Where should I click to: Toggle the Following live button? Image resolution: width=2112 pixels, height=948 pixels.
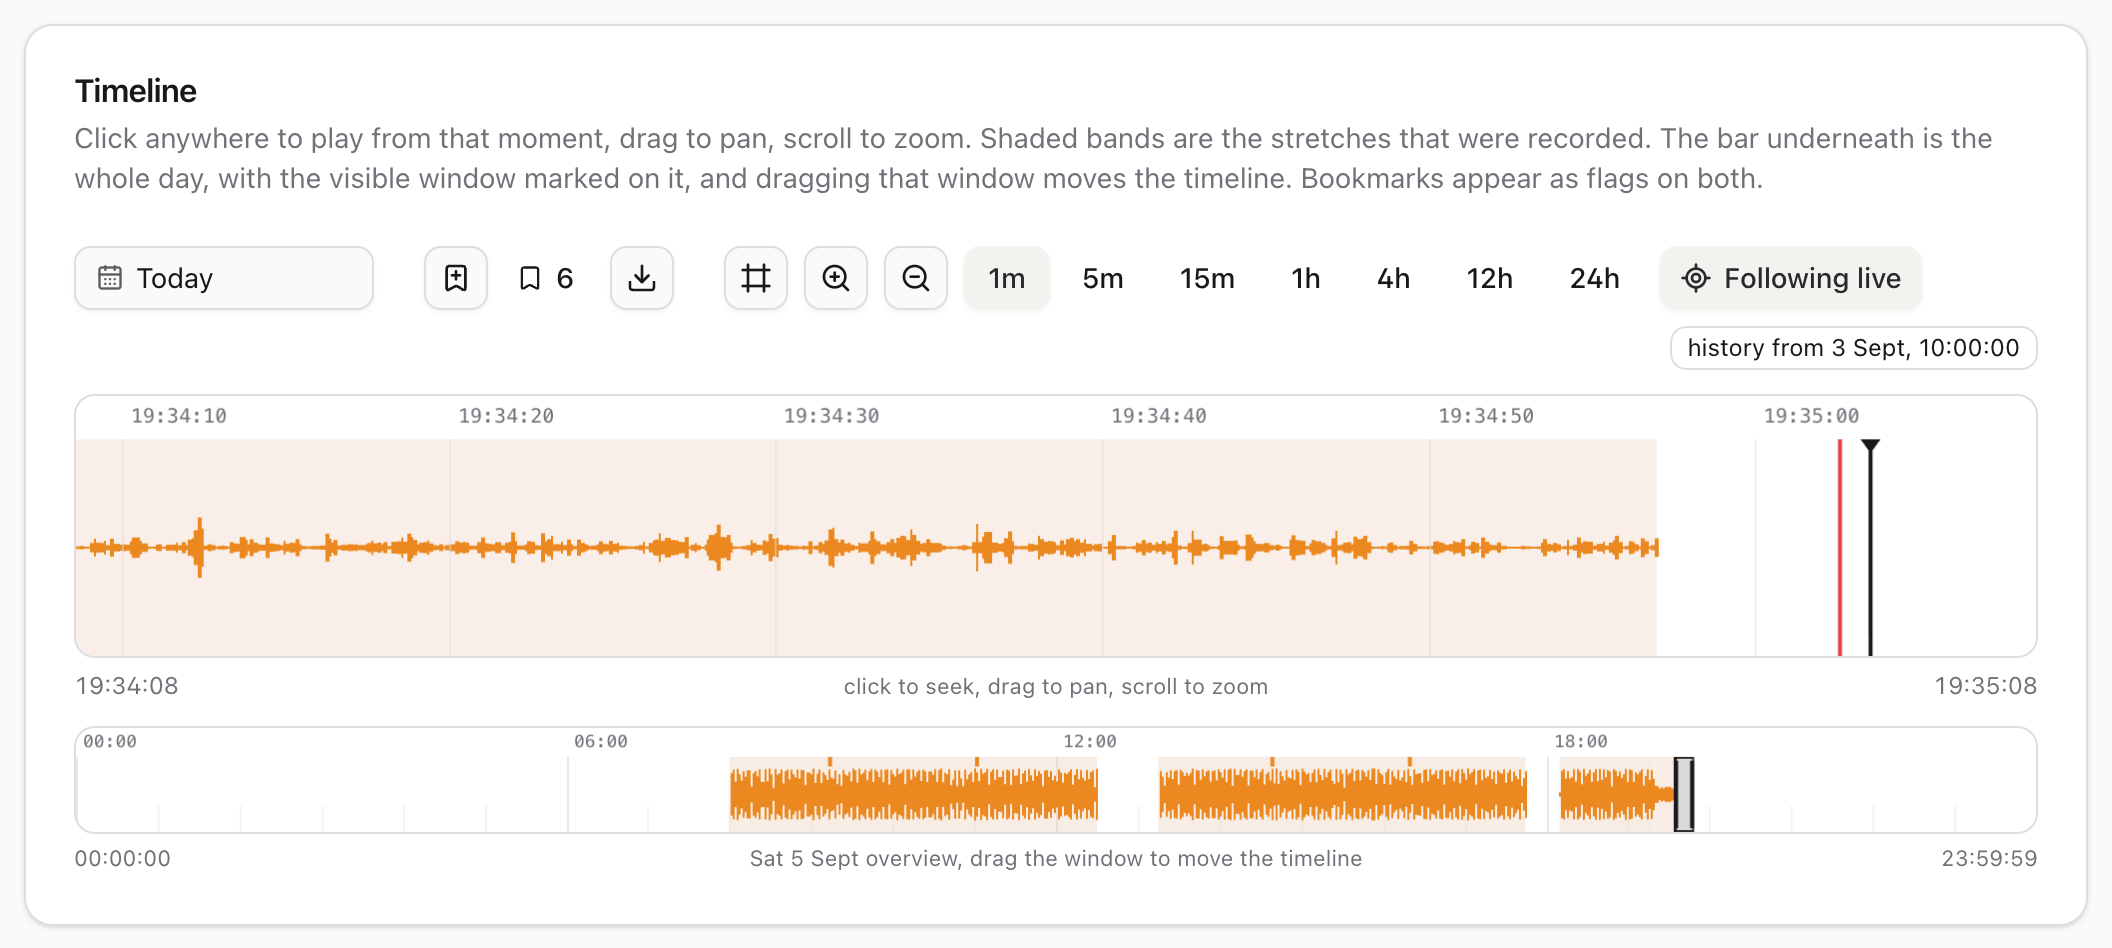tap(1791, 278)
